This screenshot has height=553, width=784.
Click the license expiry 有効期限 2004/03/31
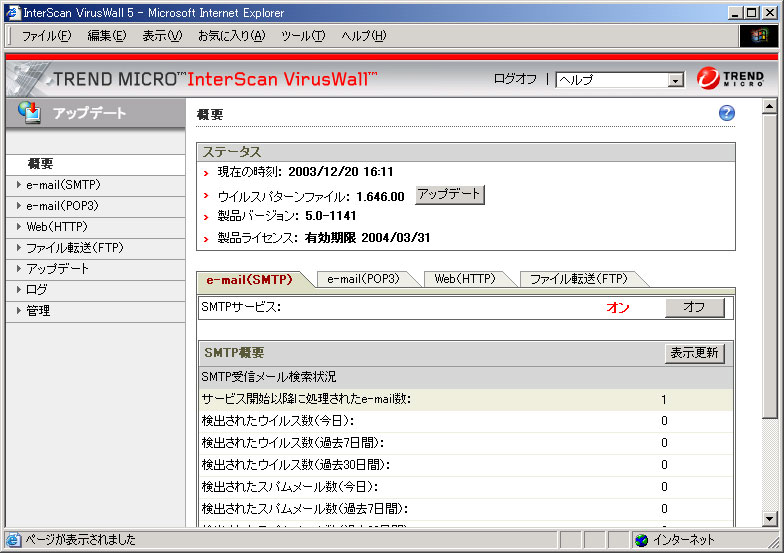[368, 238]
